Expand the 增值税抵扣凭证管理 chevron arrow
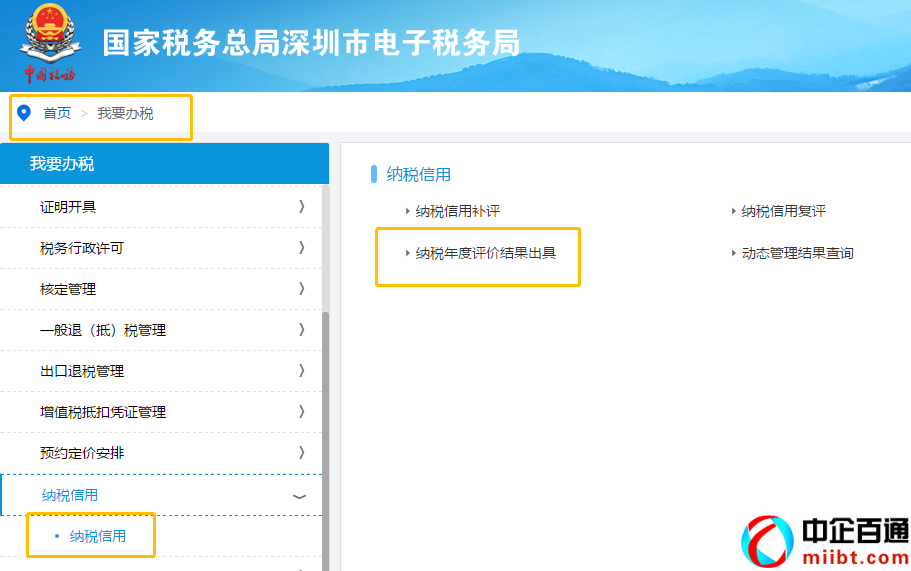This screenshot has height=571, width=911. point(302,412)
